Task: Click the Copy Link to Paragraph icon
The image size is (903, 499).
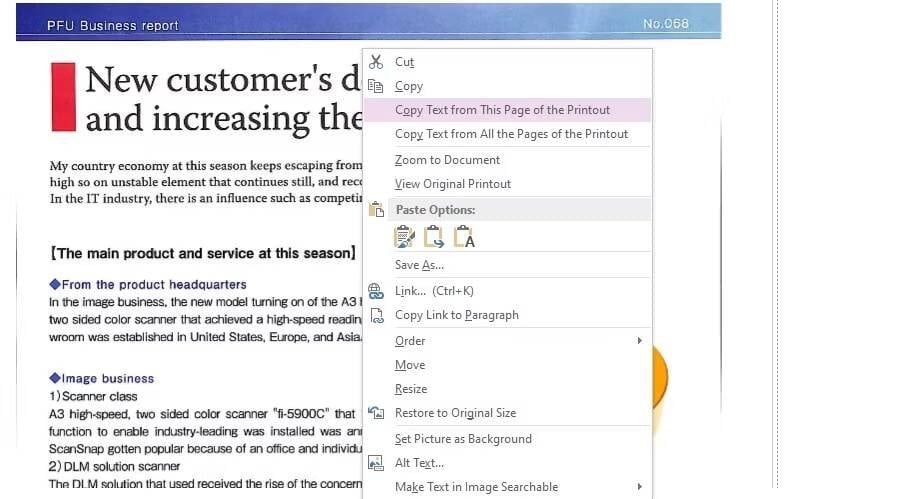Action: [x=377, y=315]
